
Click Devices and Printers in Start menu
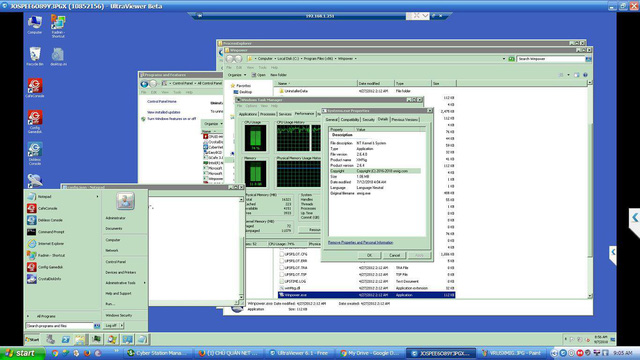(121, 272)
